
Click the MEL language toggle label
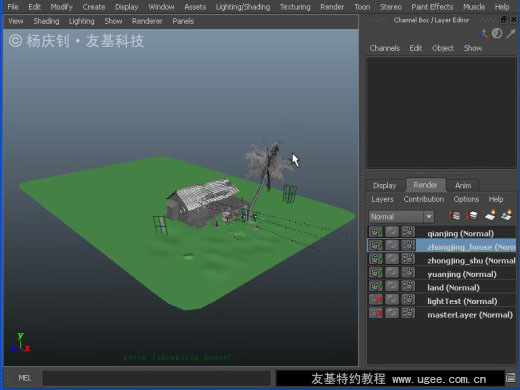point(25,378)
